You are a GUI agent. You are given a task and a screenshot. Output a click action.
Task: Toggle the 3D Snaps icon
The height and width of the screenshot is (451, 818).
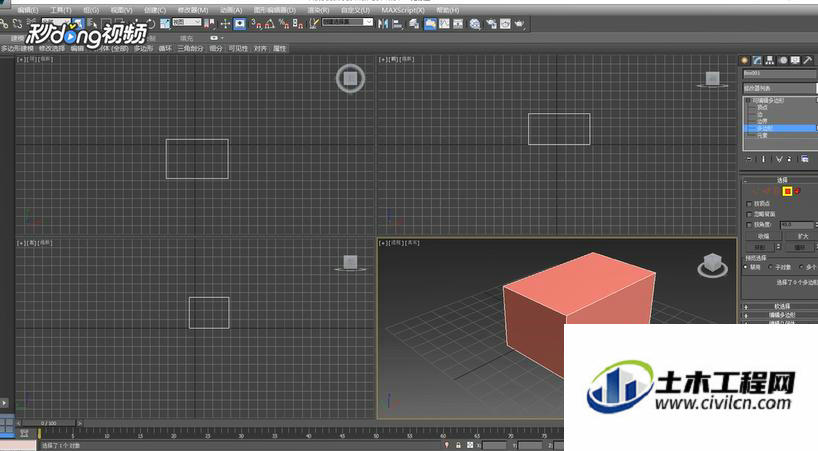tap(256, 23)
